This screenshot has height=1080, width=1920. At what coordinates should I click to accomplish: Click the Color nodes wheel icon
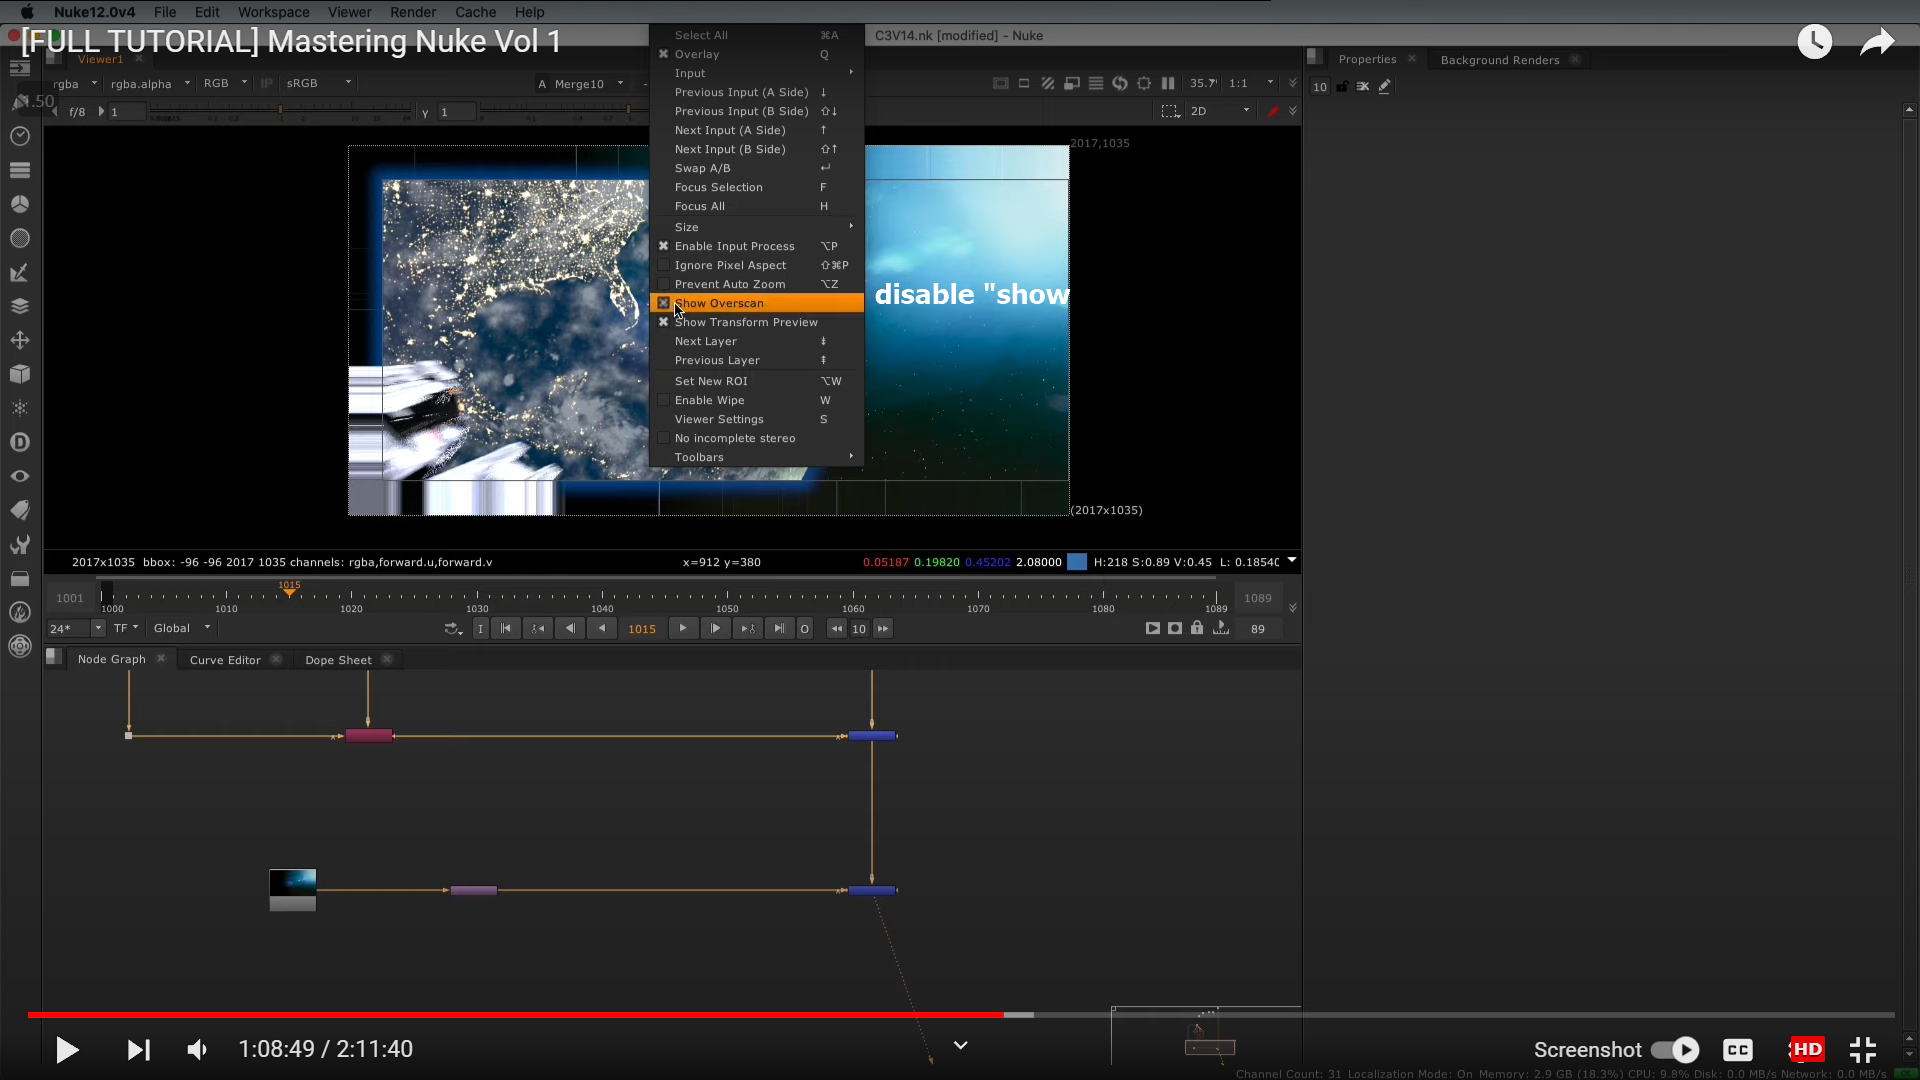point(19,204)
